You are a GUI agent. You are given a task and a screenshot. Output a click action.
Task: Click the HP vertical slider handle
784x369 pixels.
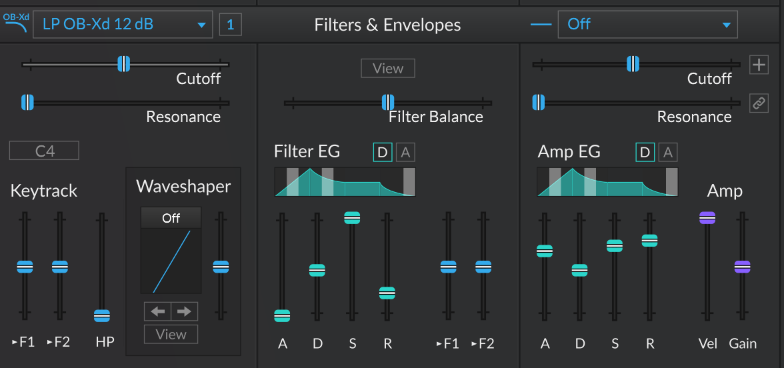[x=102, y=316]
